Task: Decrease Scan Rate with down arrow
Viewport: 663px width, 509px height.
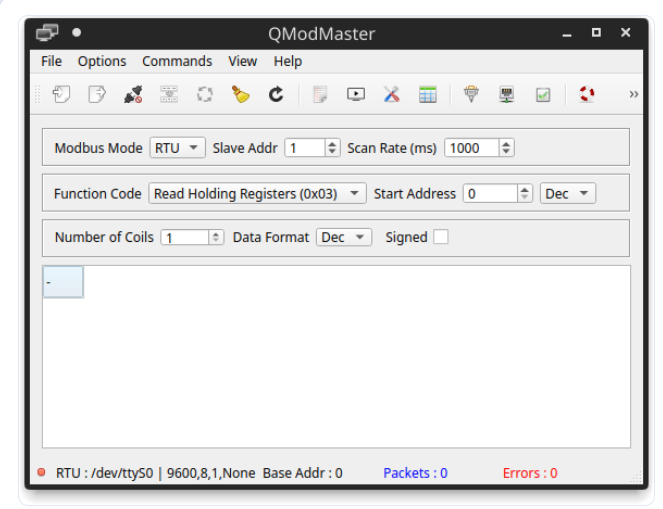Action: (x=506, y=152)
